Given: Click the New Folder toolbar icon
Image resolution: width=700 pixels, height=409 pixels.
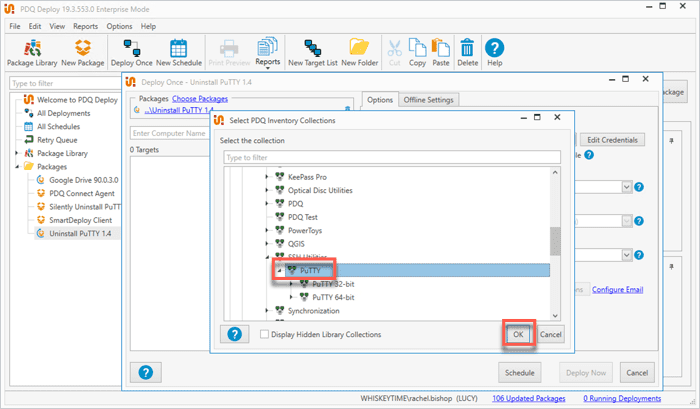Looking at the screenshot, I should [x=359, y=53].
